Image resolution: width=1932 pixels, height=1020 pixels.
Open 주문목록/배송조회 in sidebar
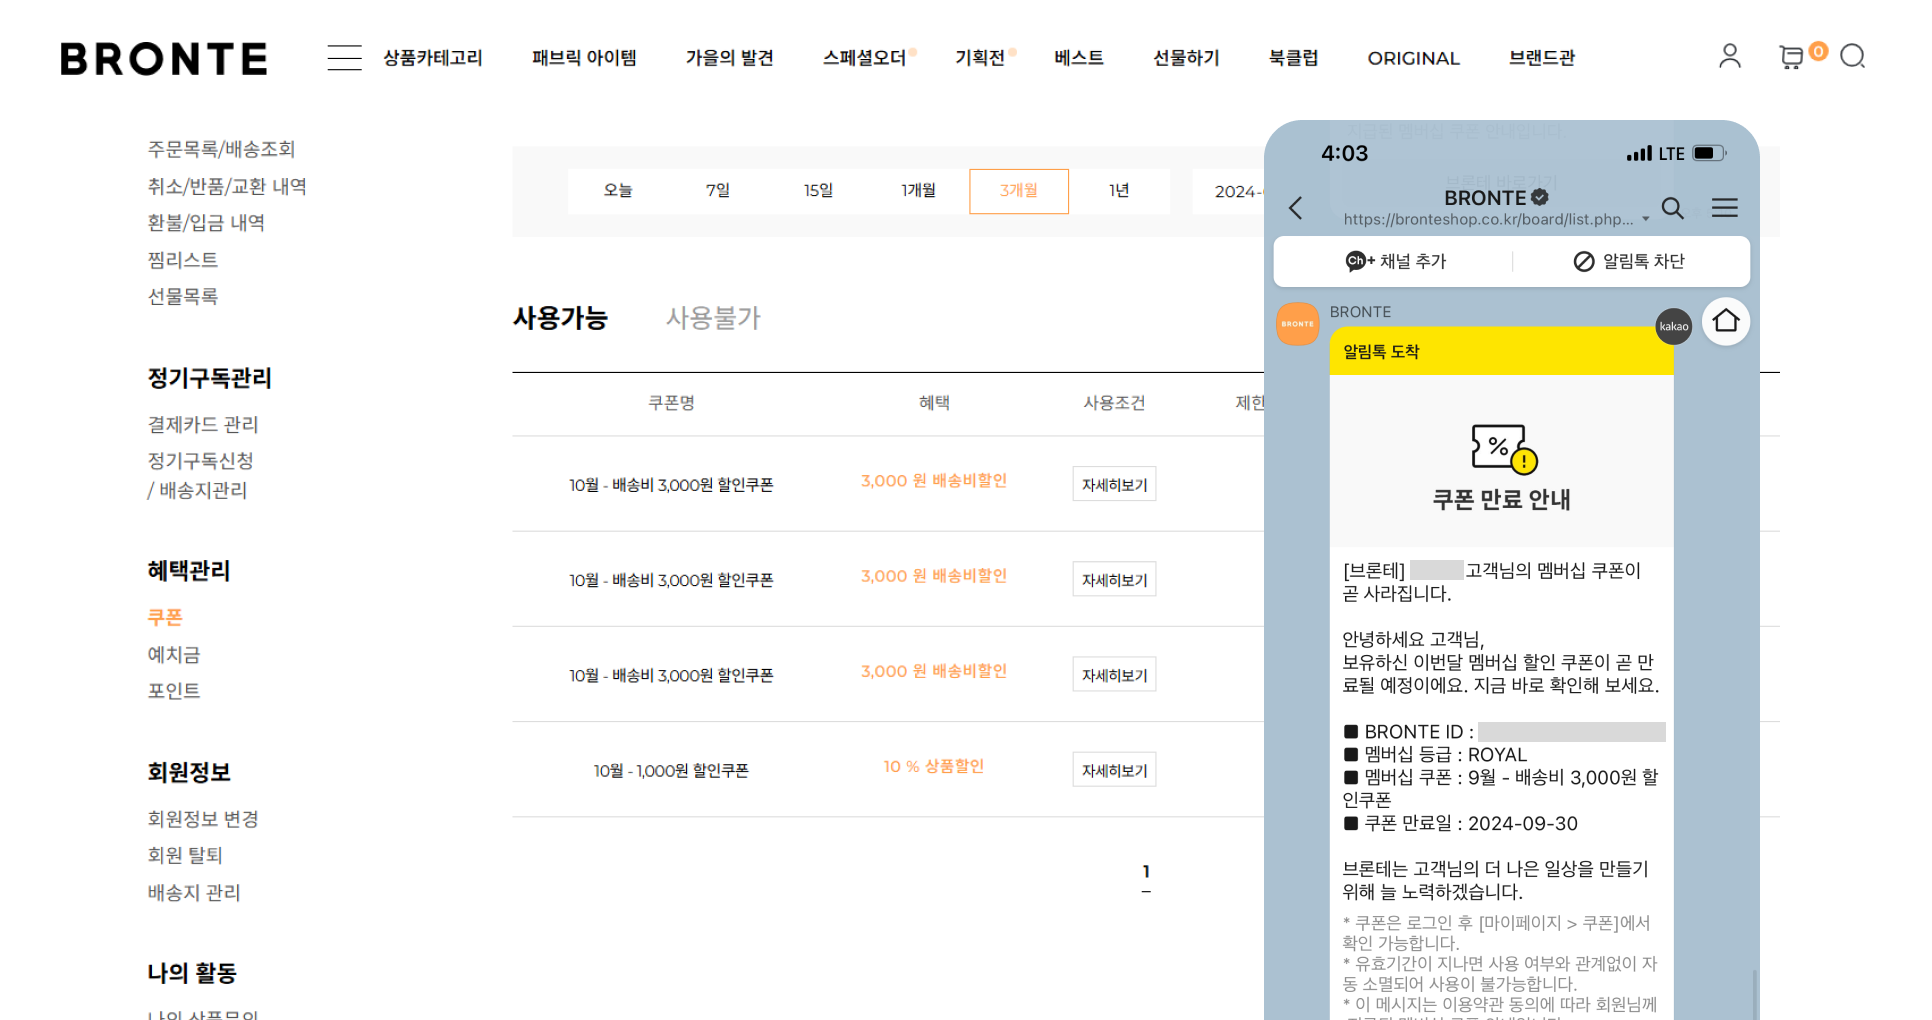click(x=221, y=149)
